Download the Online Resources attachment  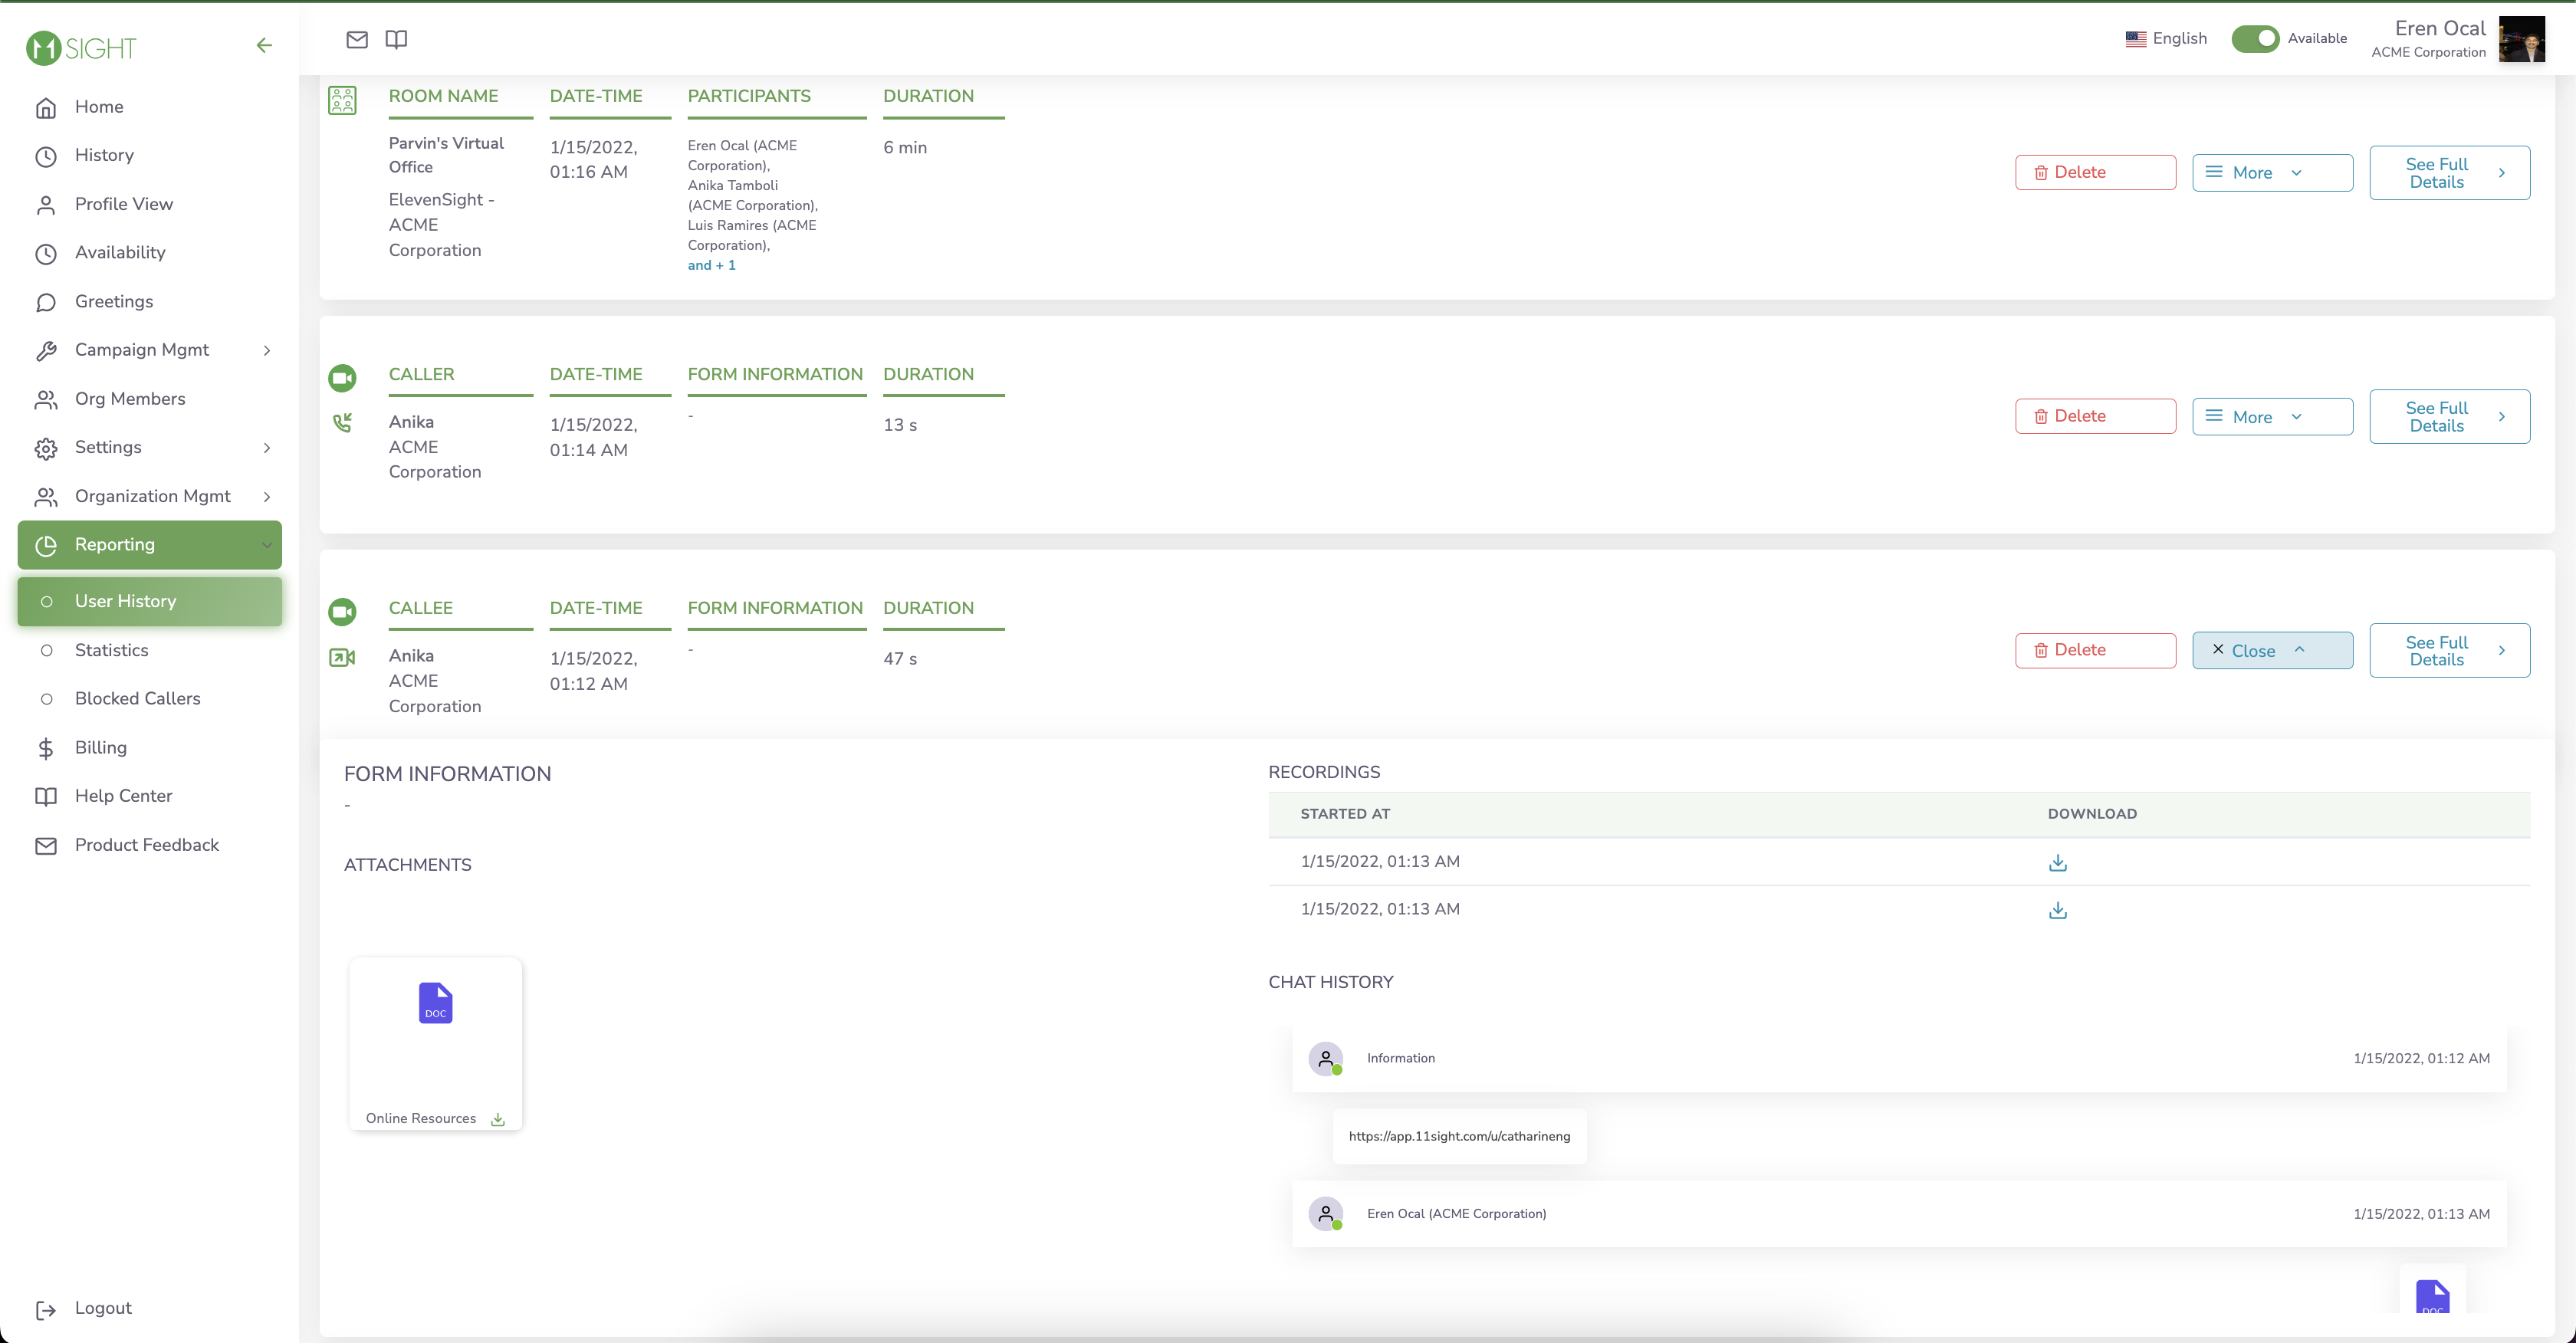pos(498,1119)
